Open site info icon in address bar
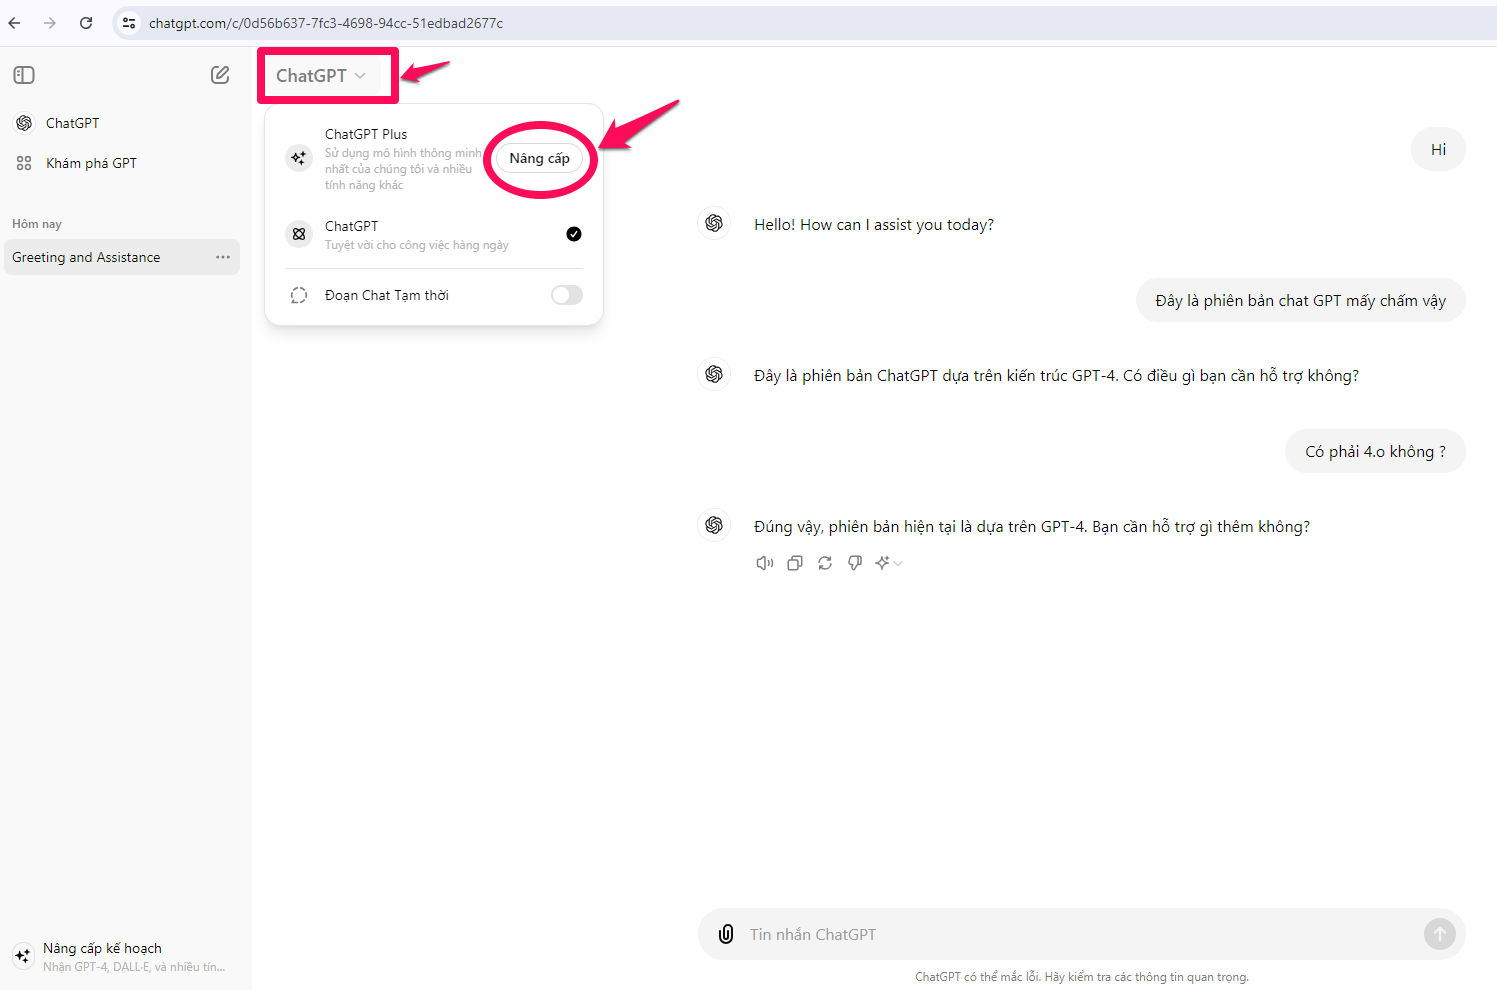The height and width of the screenshot is (990, 1497). pyautogui.click(x=129, y=23)
